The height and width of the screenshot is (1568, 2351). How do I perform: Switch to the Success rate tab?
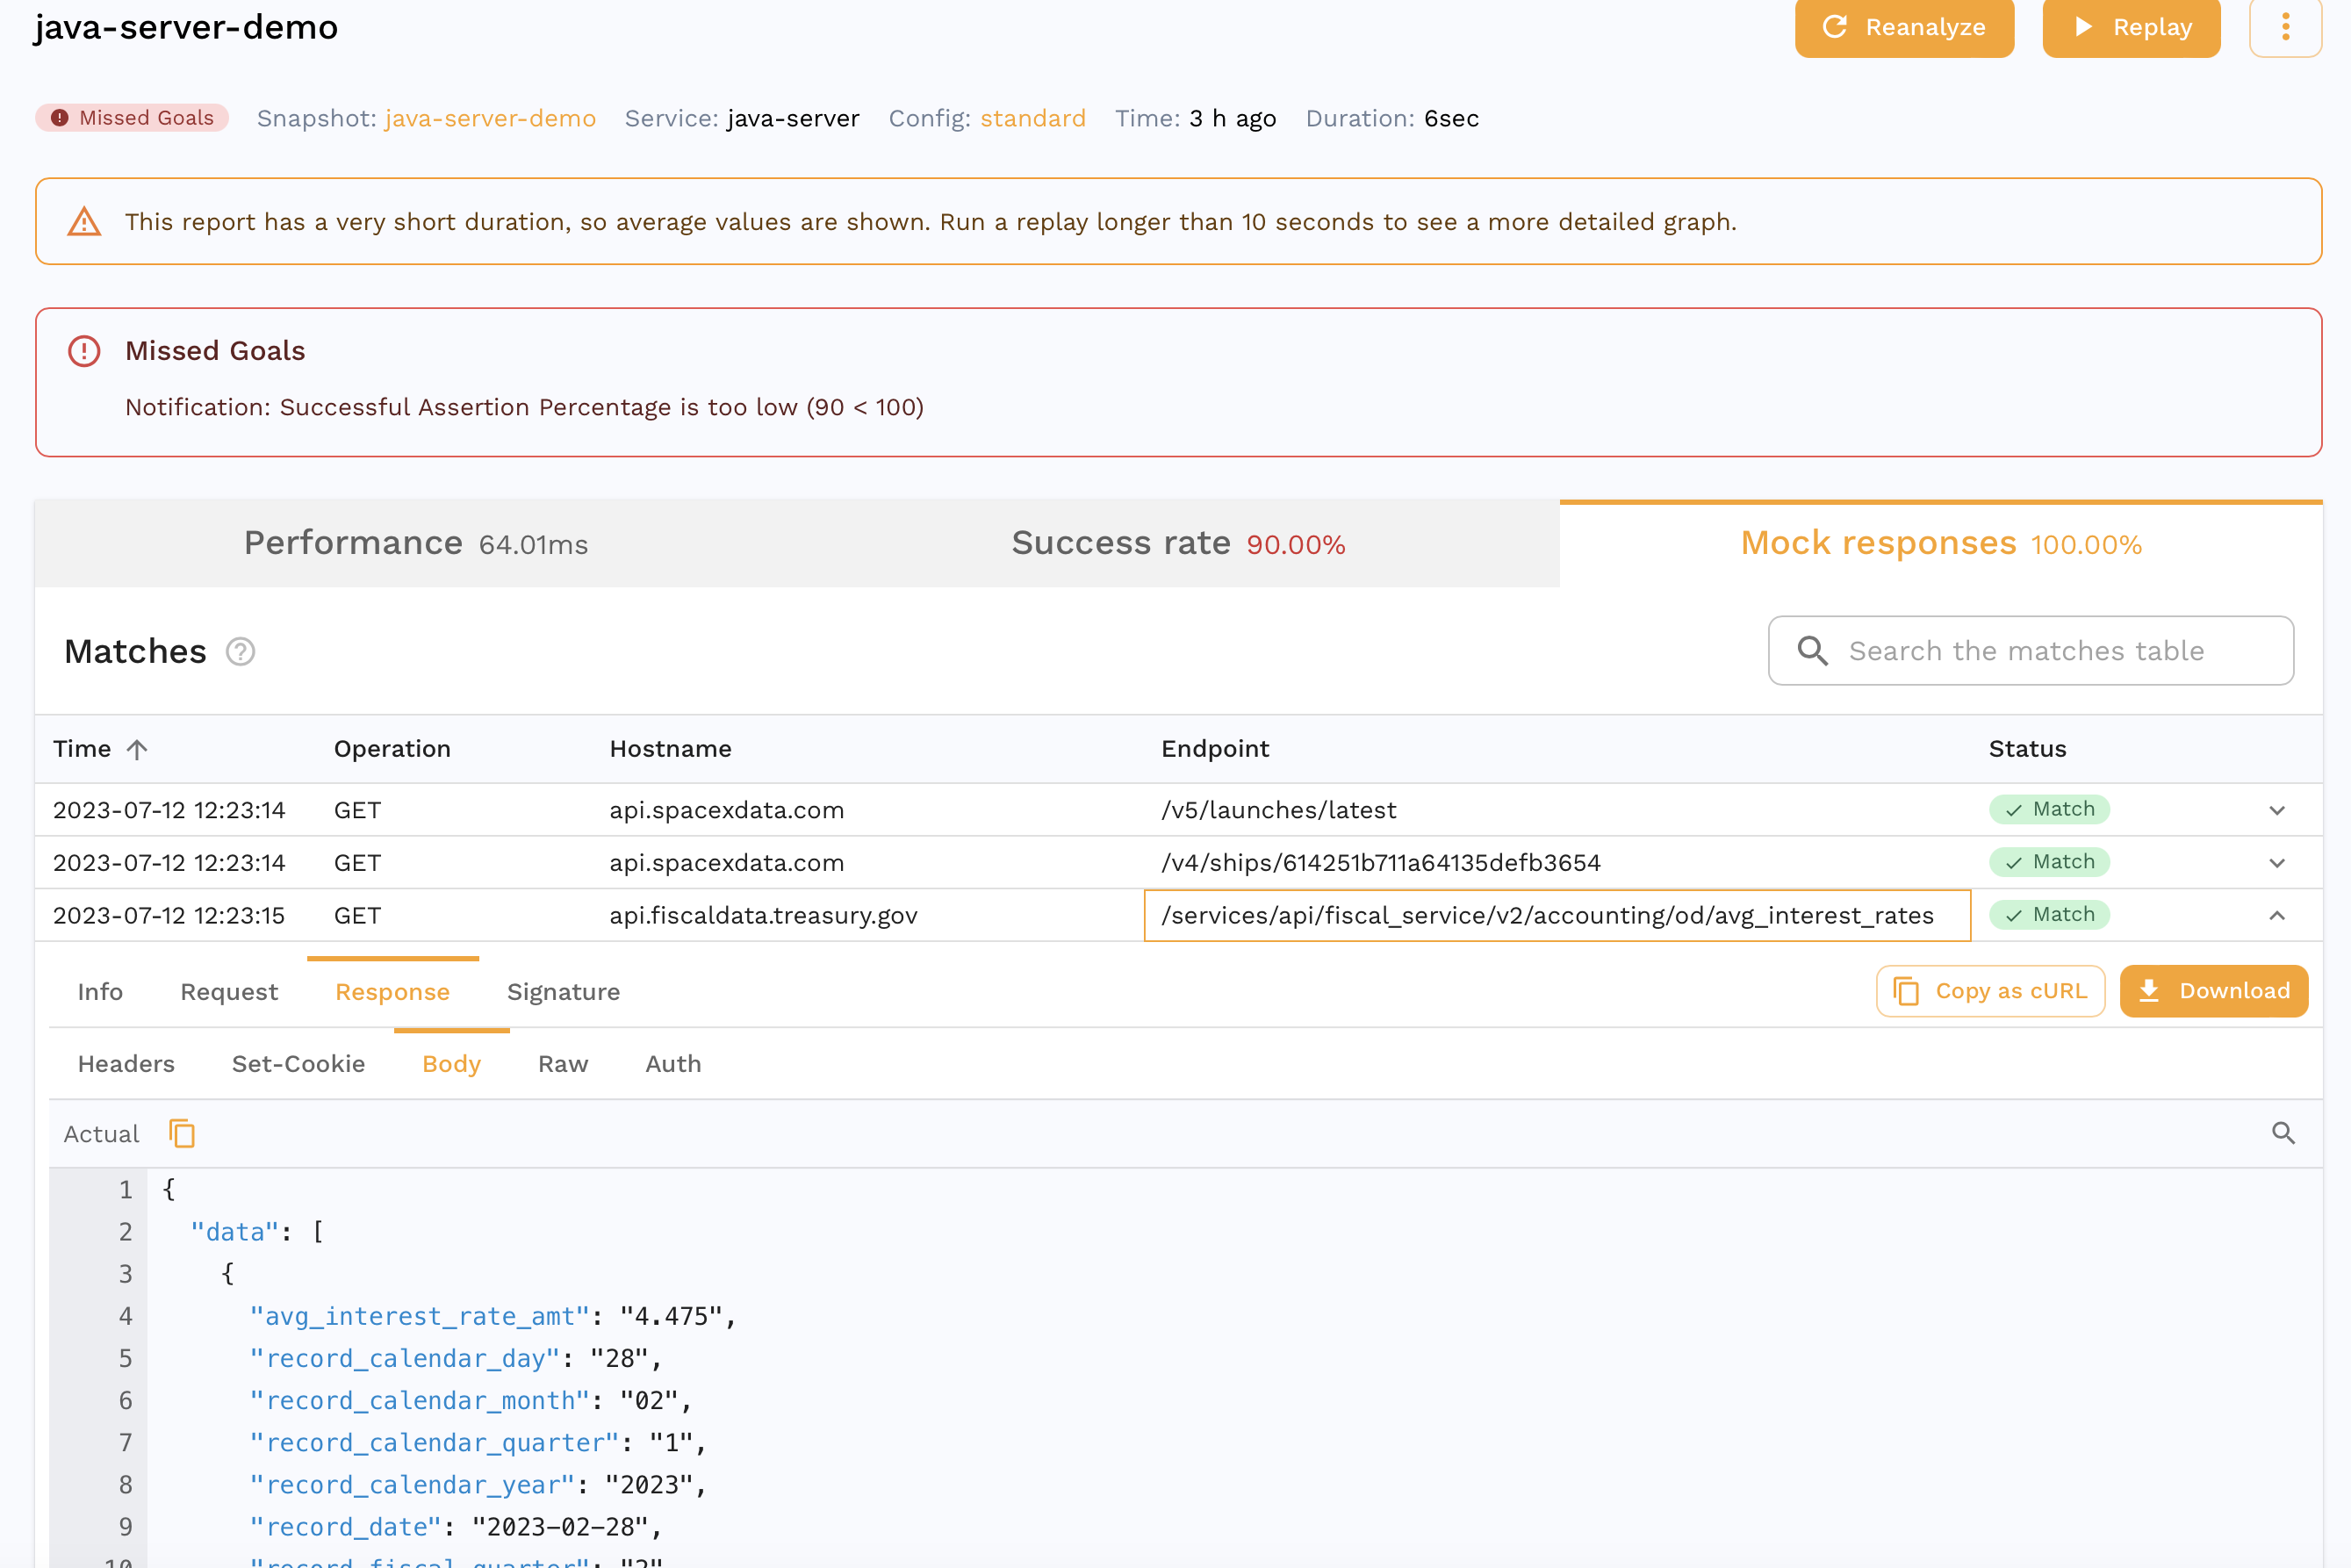coord(1178,543)
